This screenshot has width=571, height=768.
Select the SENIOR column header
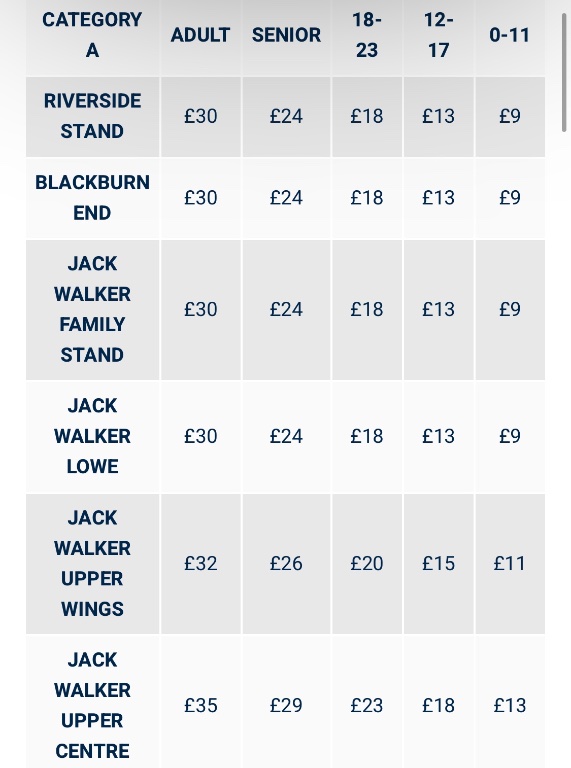286,35
